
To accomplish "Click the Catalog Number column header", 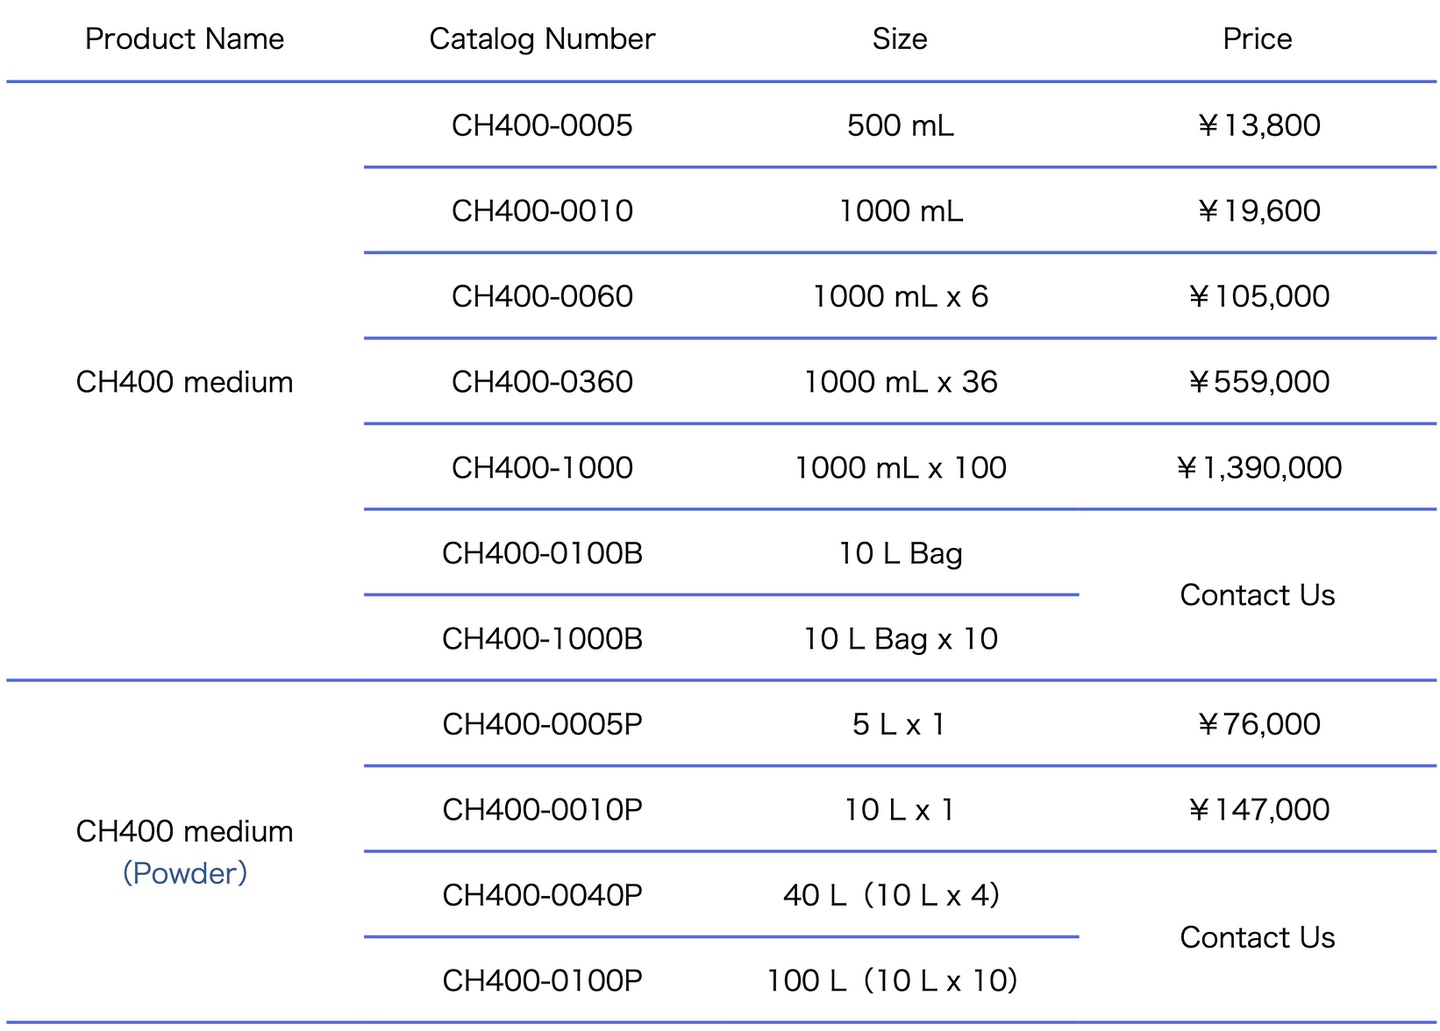I will point(542,39).
